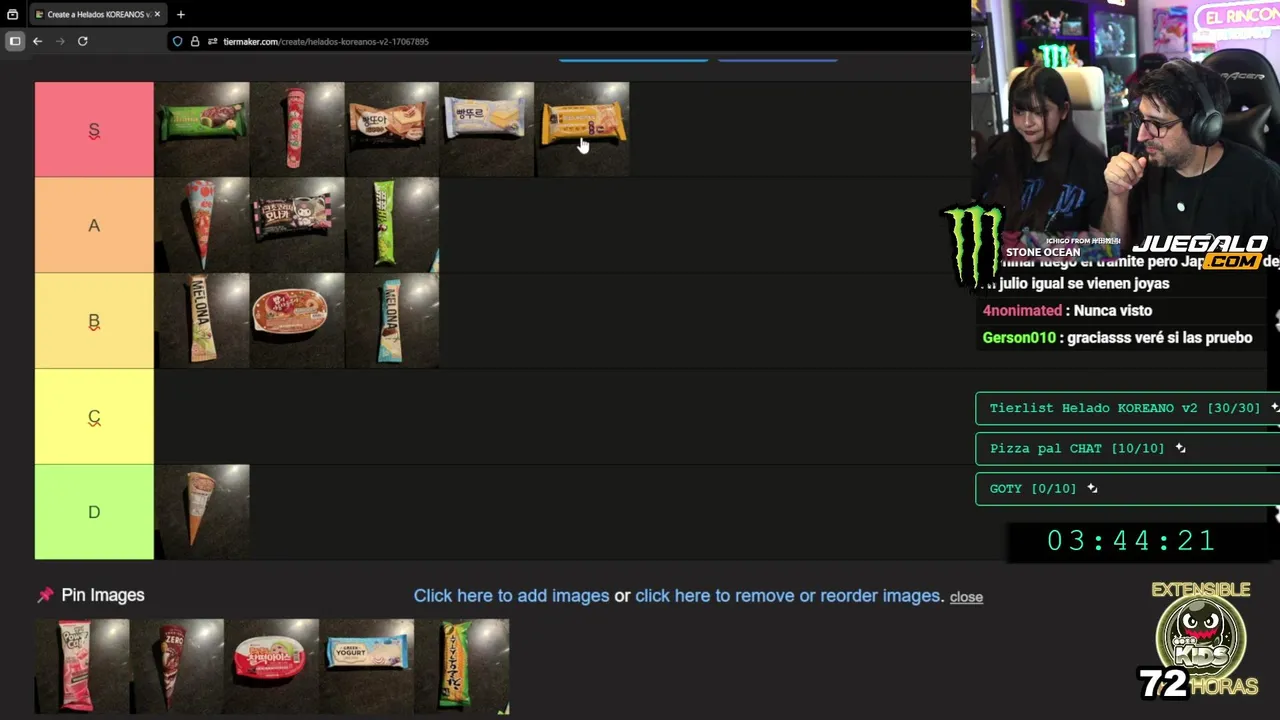
Task: Click GOTY [0/10] goal bar
Action: (x=1127, y=488)
